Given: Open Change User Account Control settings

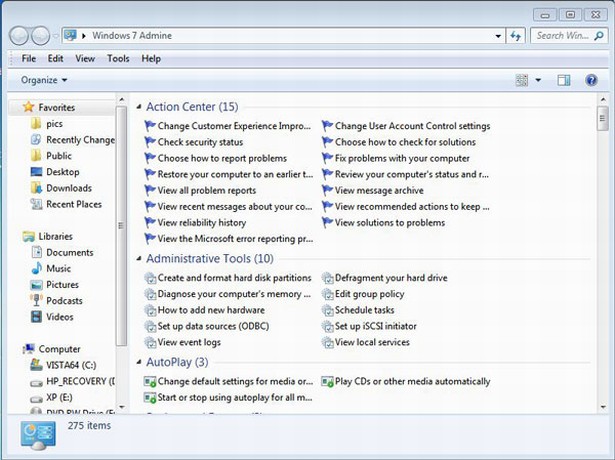Looking at the screenshot, I should pyautogui.click(x=412, y=126).
